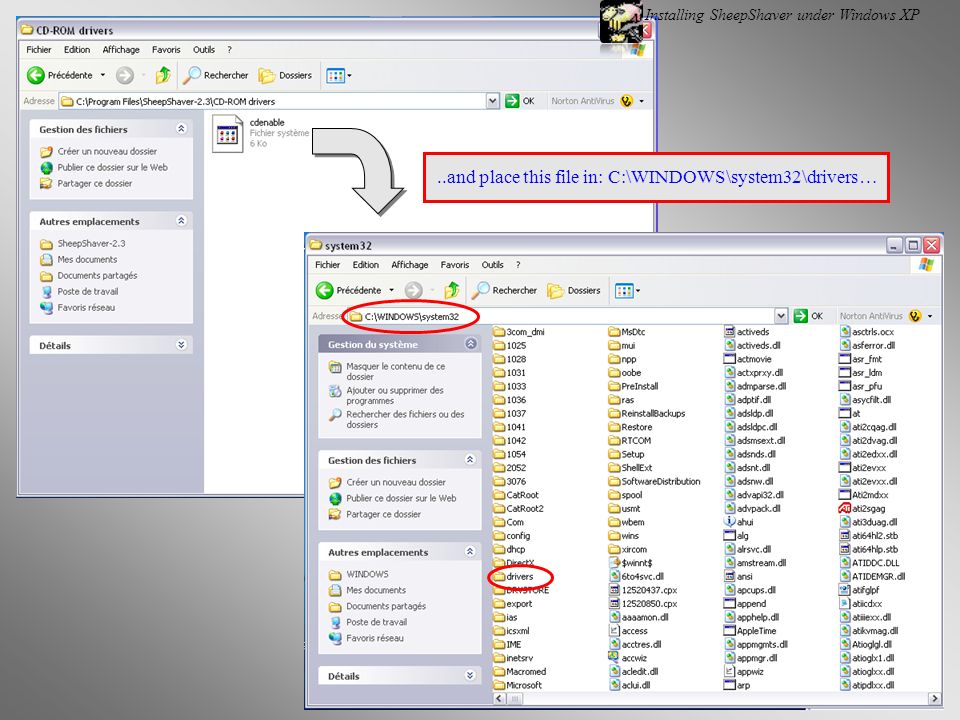The image size is (960, 720).
Task: Select the ATIDEMGR.dll file
Action: point(872,576)
